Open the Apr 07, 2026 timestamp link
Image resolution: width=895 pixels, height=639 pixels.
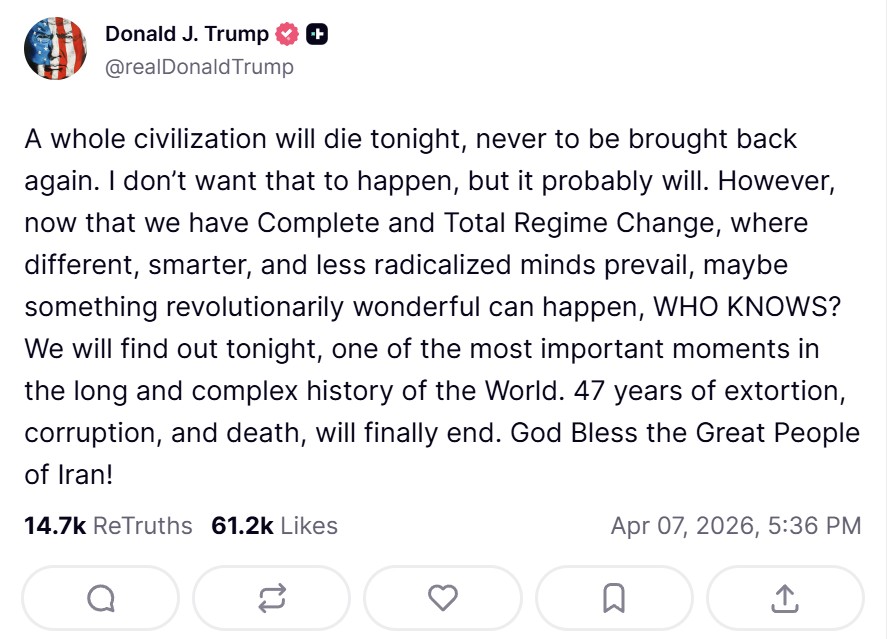pos(735,525)
